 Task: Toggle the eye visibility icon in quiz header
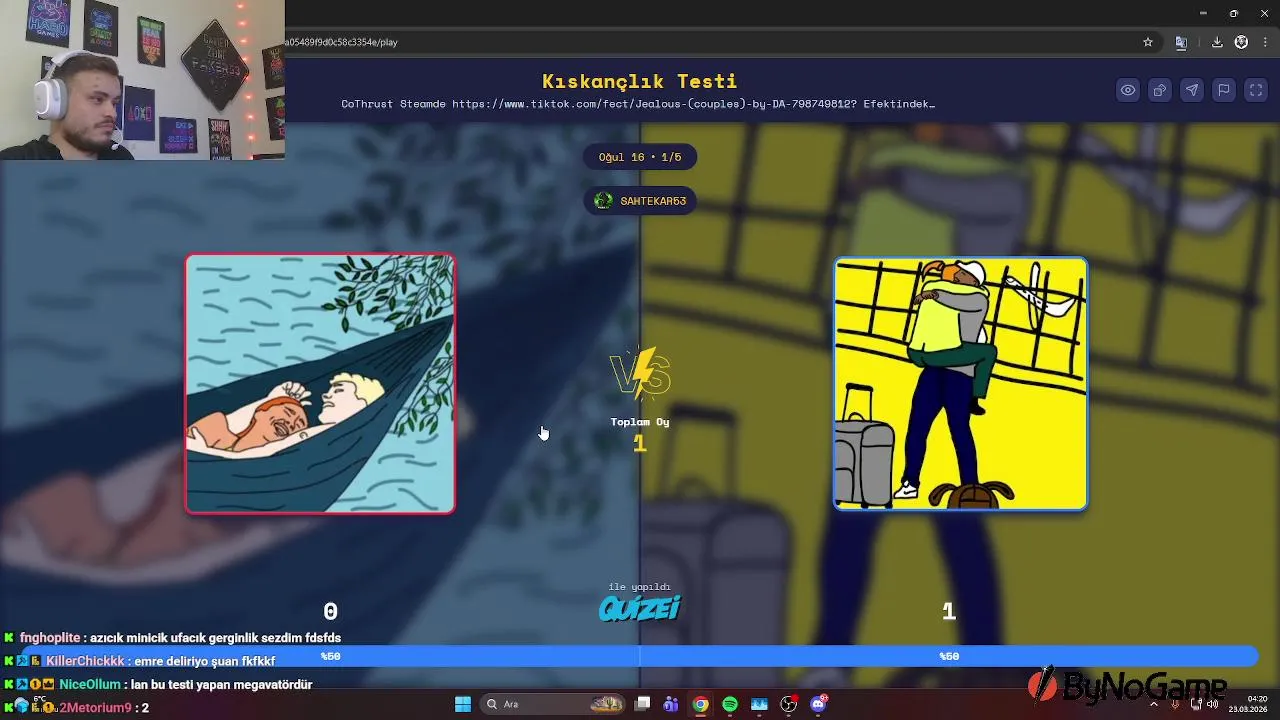(1128, 90)
